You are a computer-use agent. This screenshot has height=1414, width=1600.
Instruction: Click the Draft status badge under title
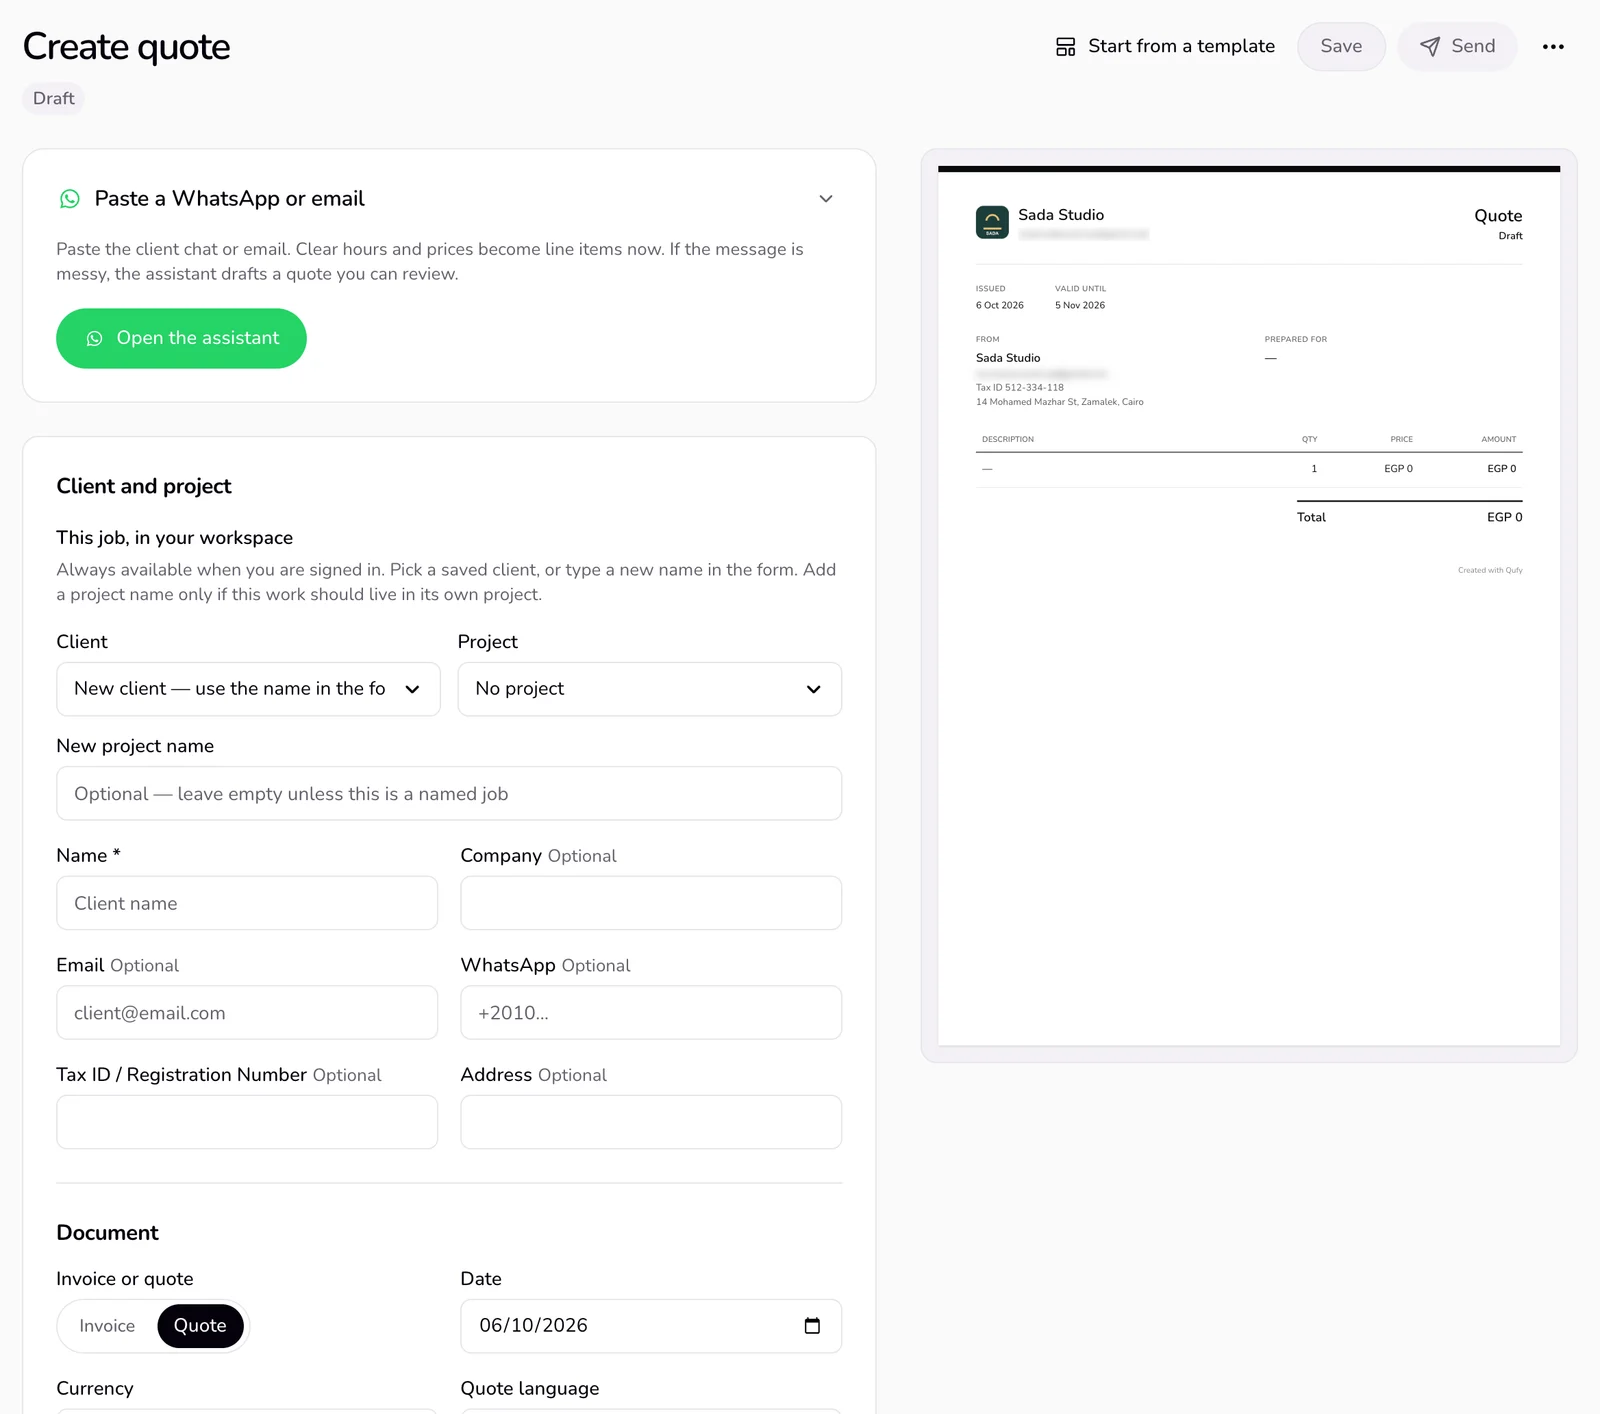54,99
